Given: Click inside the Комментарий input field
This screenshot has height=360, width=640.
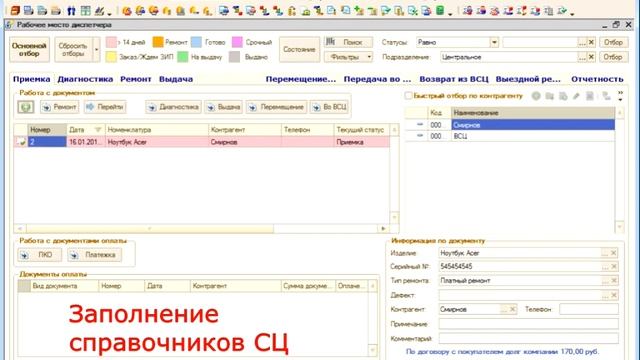Looking at the screenshot, I should (x=529, y=338).
